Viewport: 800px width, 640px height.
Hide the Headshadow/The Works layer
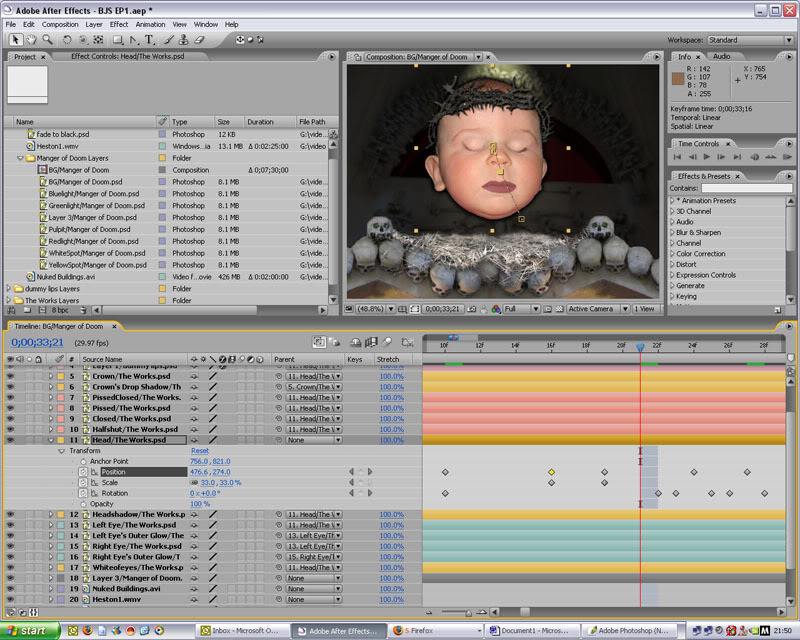click(x=10, y=514)
